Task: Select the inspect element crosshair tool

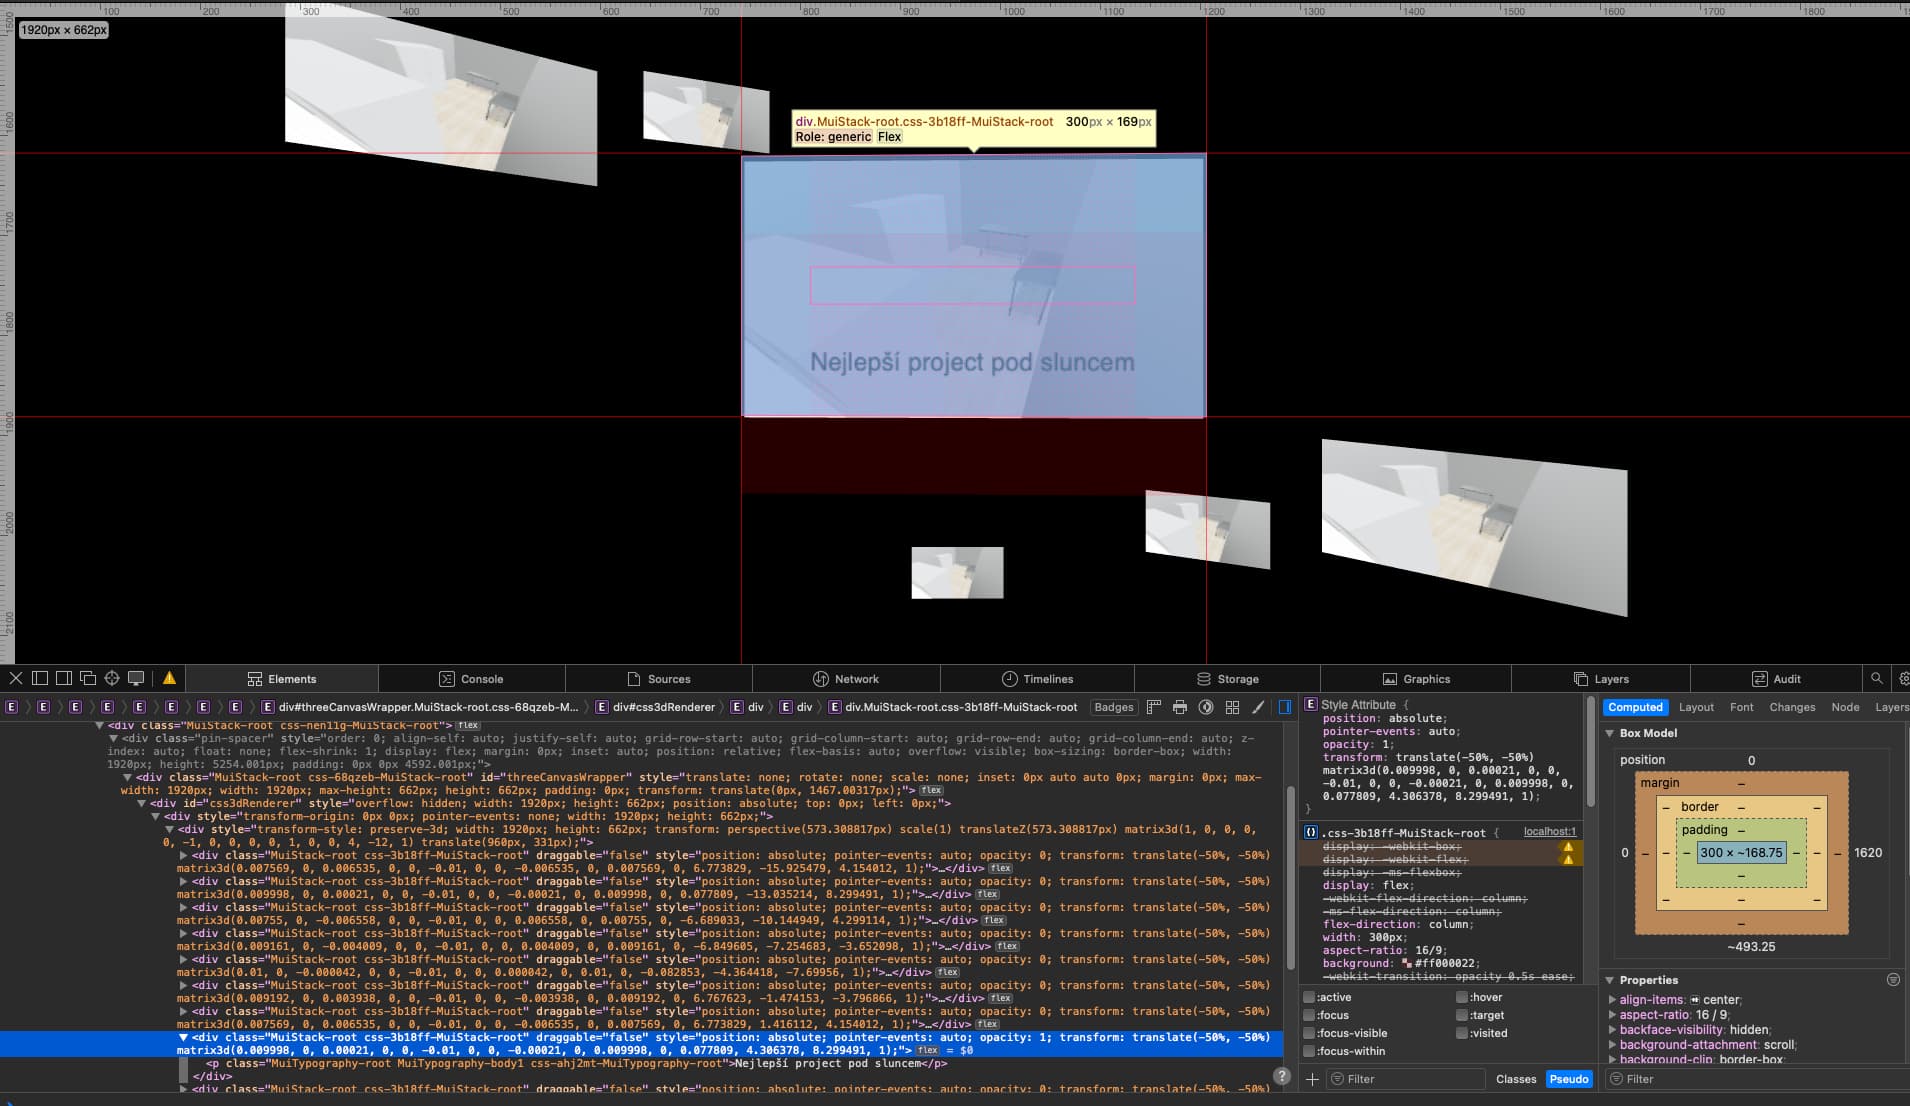Action: (x=111, y=678)
